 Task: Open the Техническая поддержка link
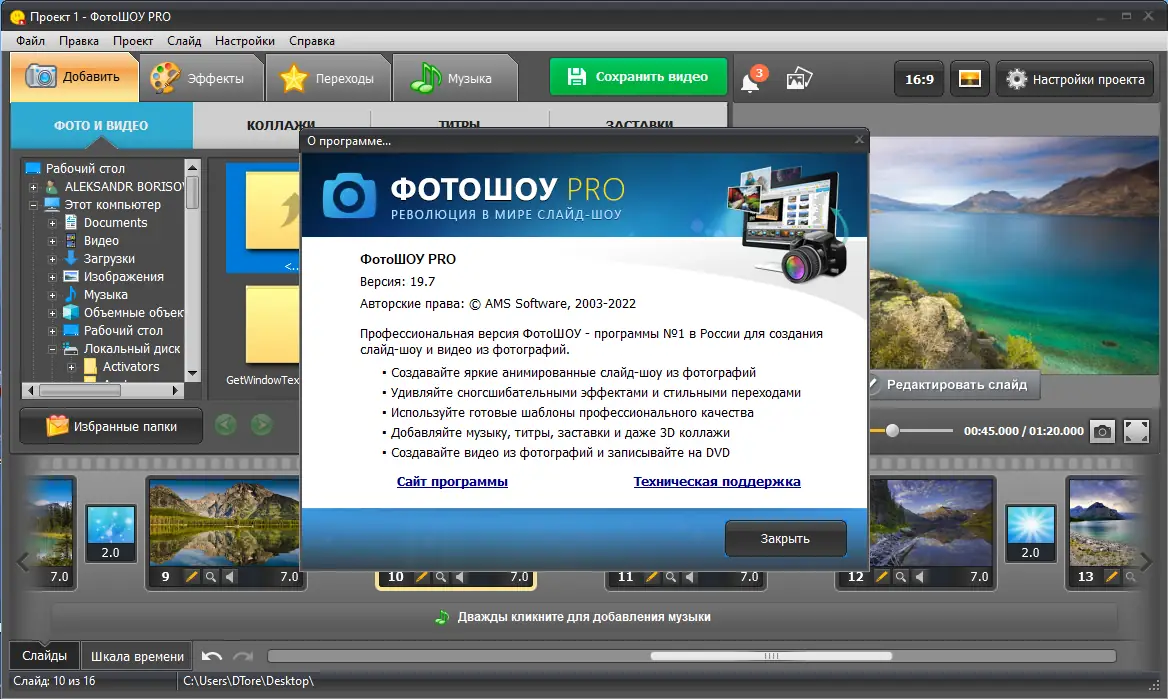717,481
